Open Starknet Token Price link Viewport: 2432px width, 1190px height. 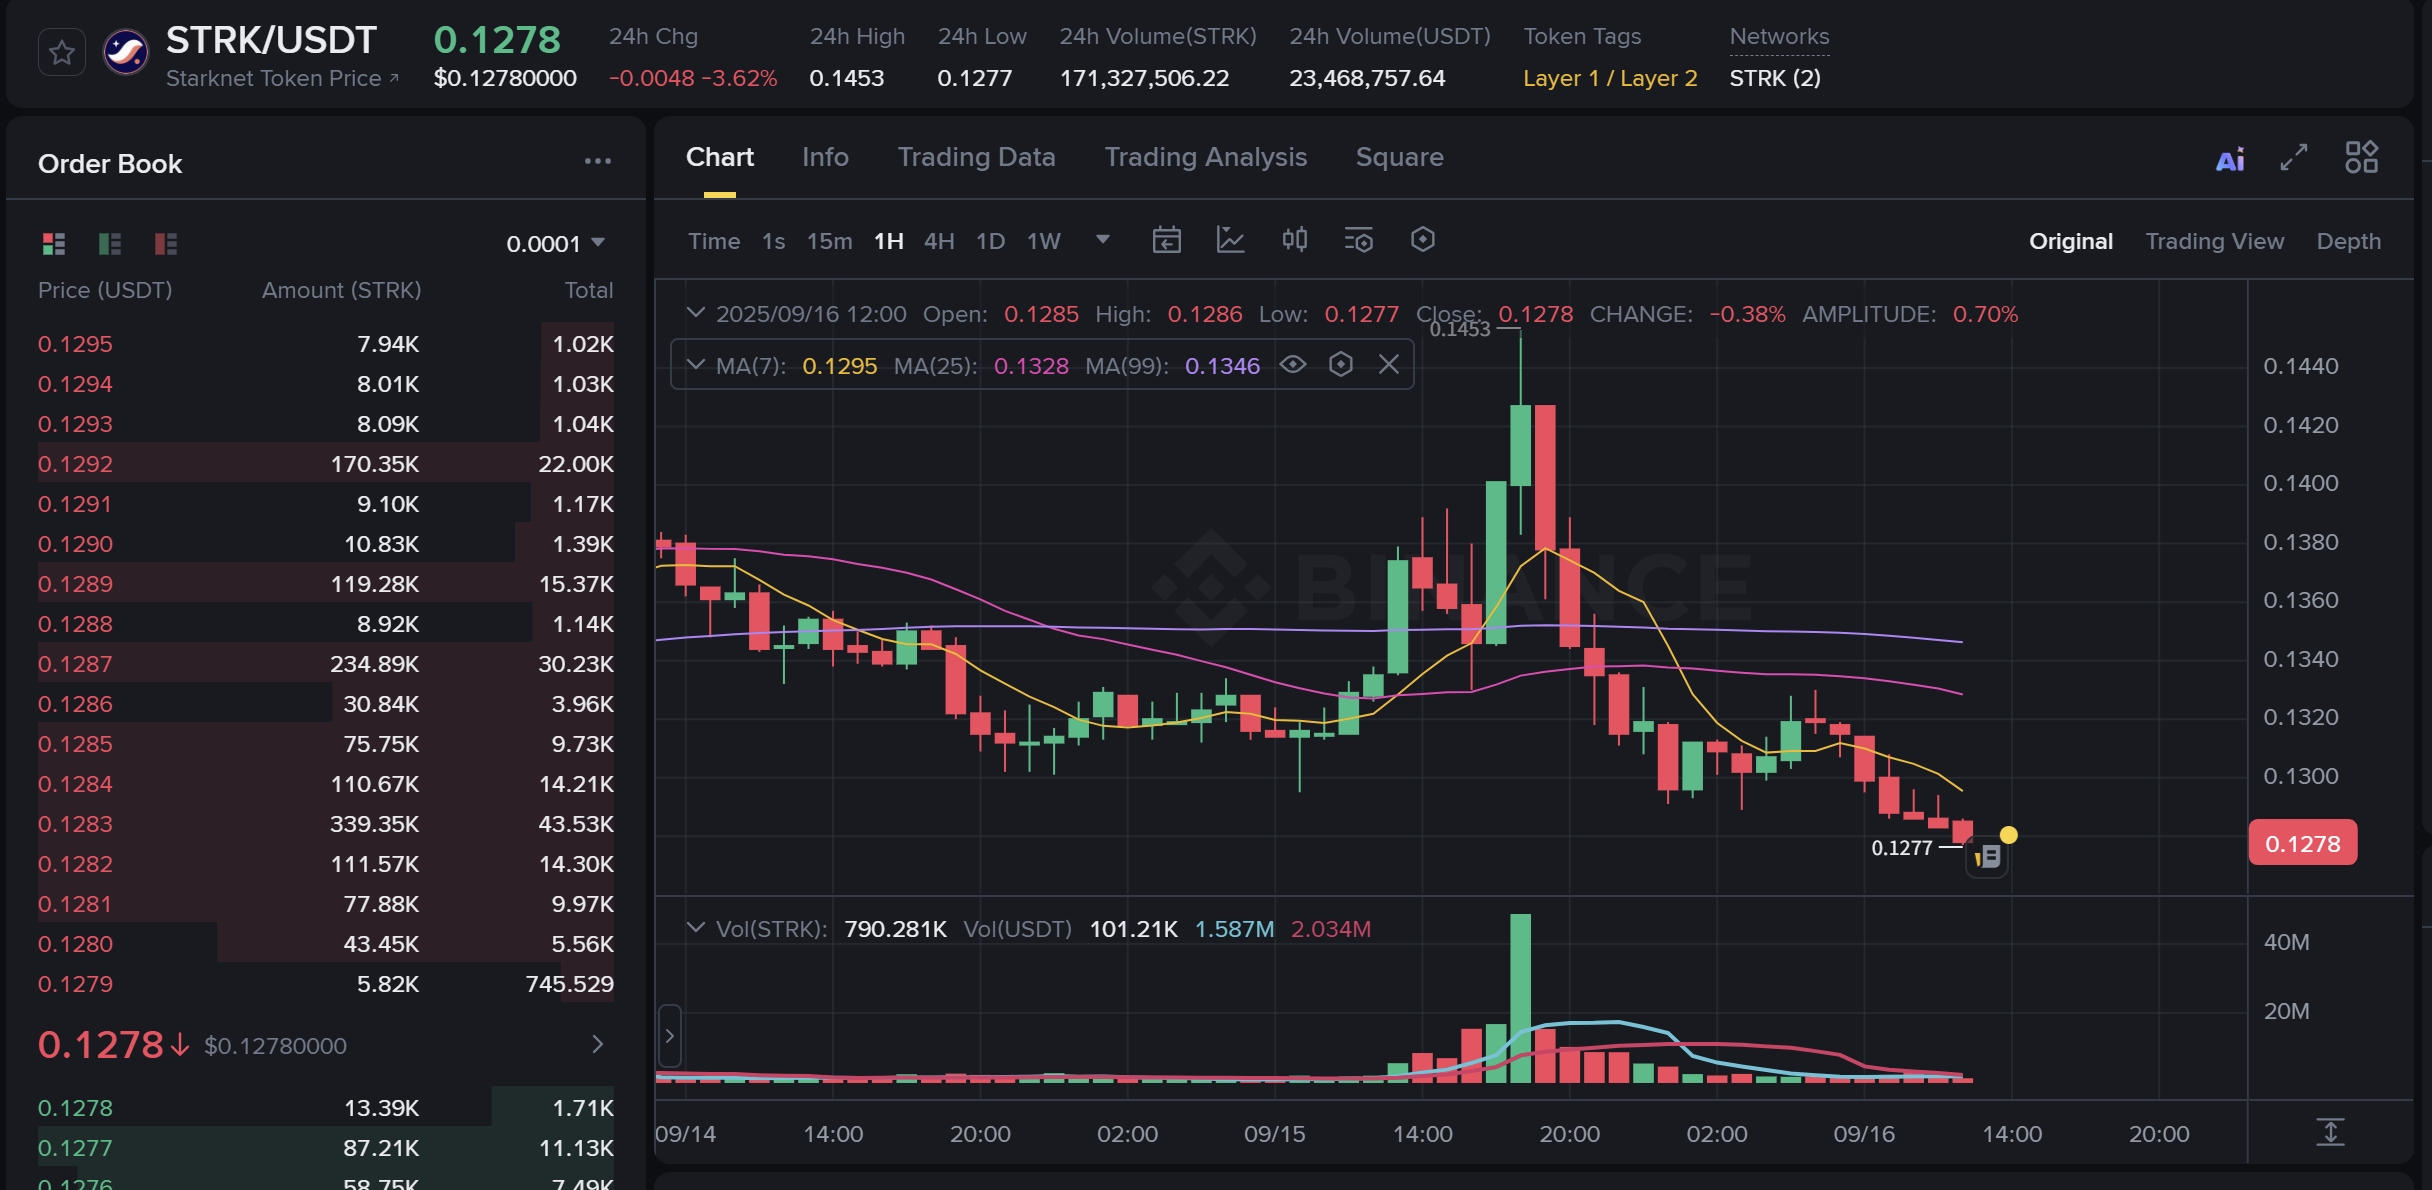(x=282, y=78)
